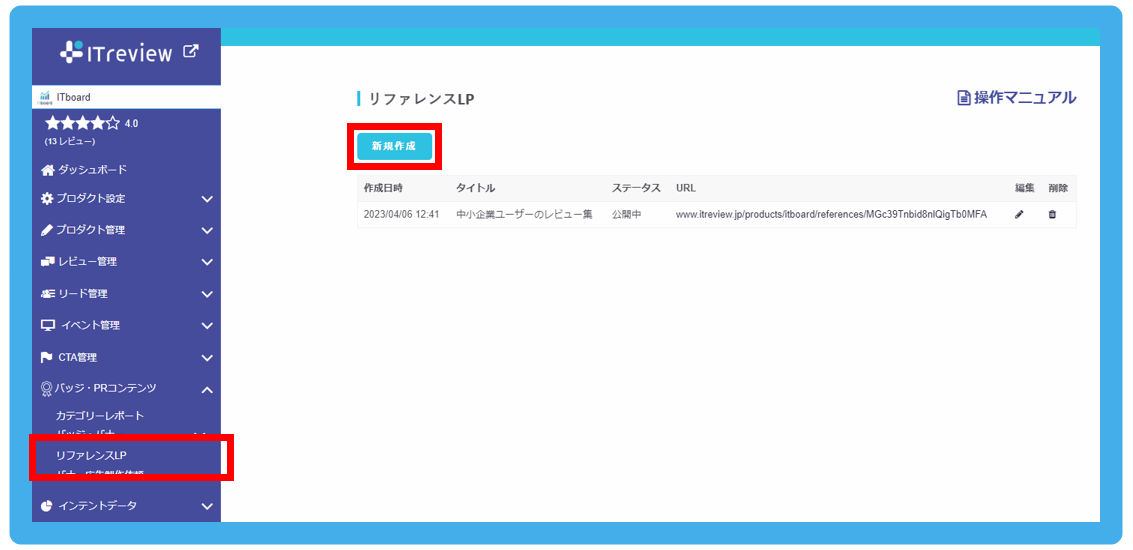
Task: Click the プロダクト設定 gear icon
Action: tap(48, 199)
